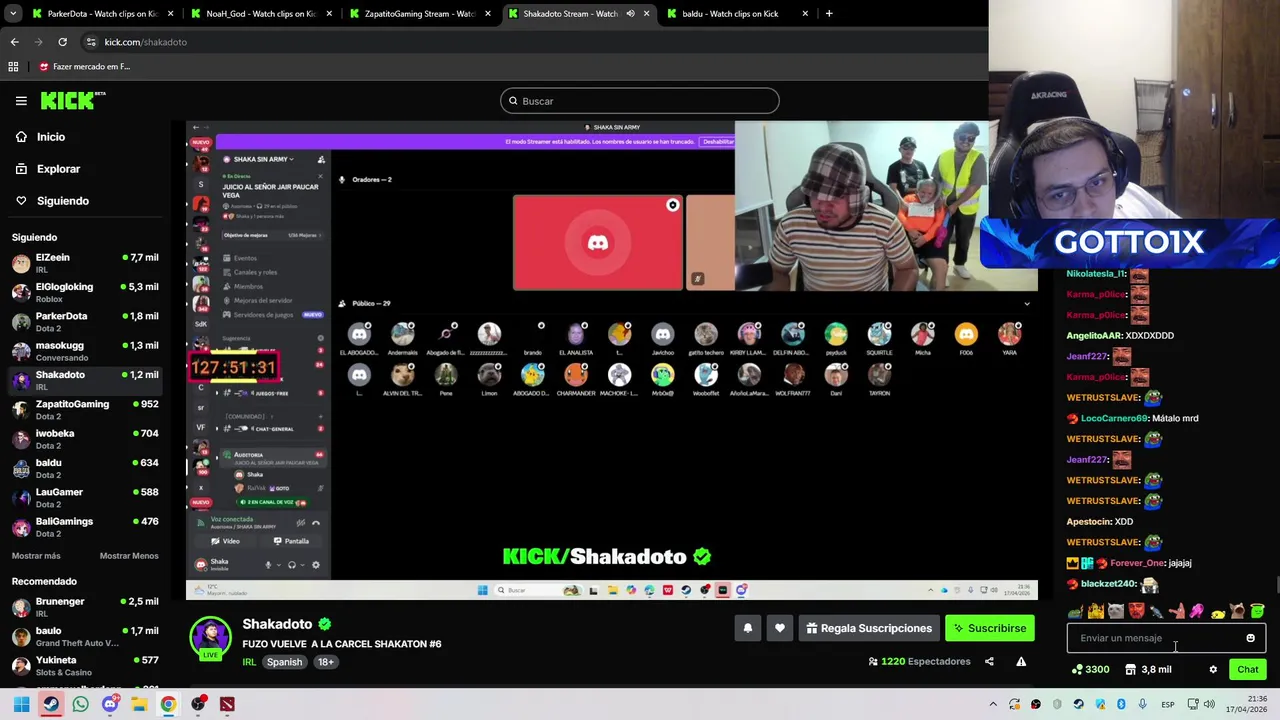This screenshot has height=720, width=1280.
Task: Open Discord from the taskbar
Action: coord(110,704)
